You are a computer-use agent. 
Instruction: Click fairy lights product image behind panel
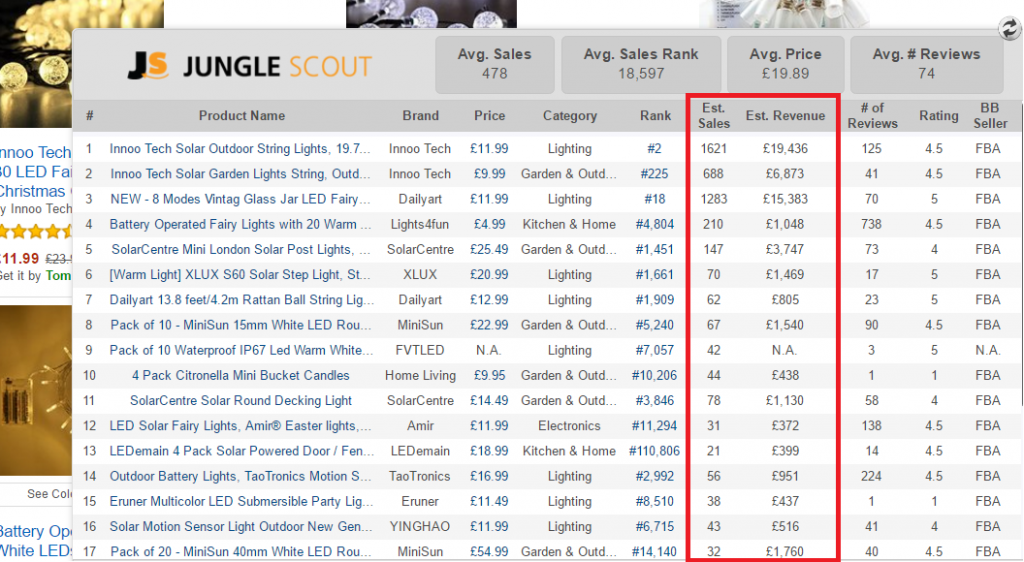(36, 390)
